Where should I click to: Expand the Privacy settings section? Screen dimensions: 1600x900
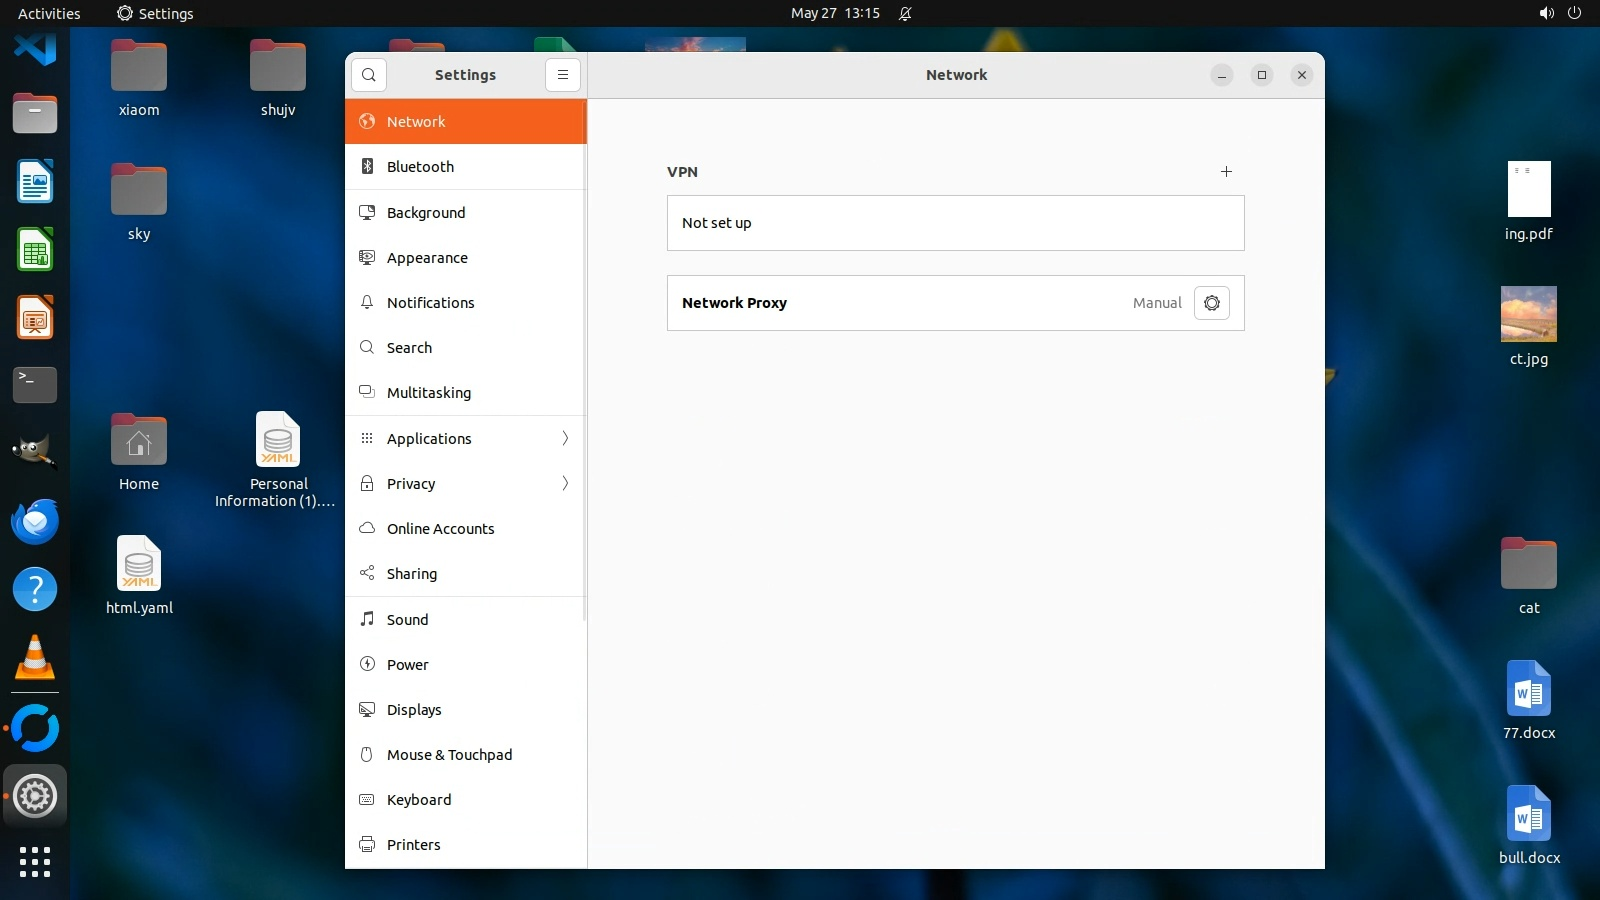pos(465,484)
